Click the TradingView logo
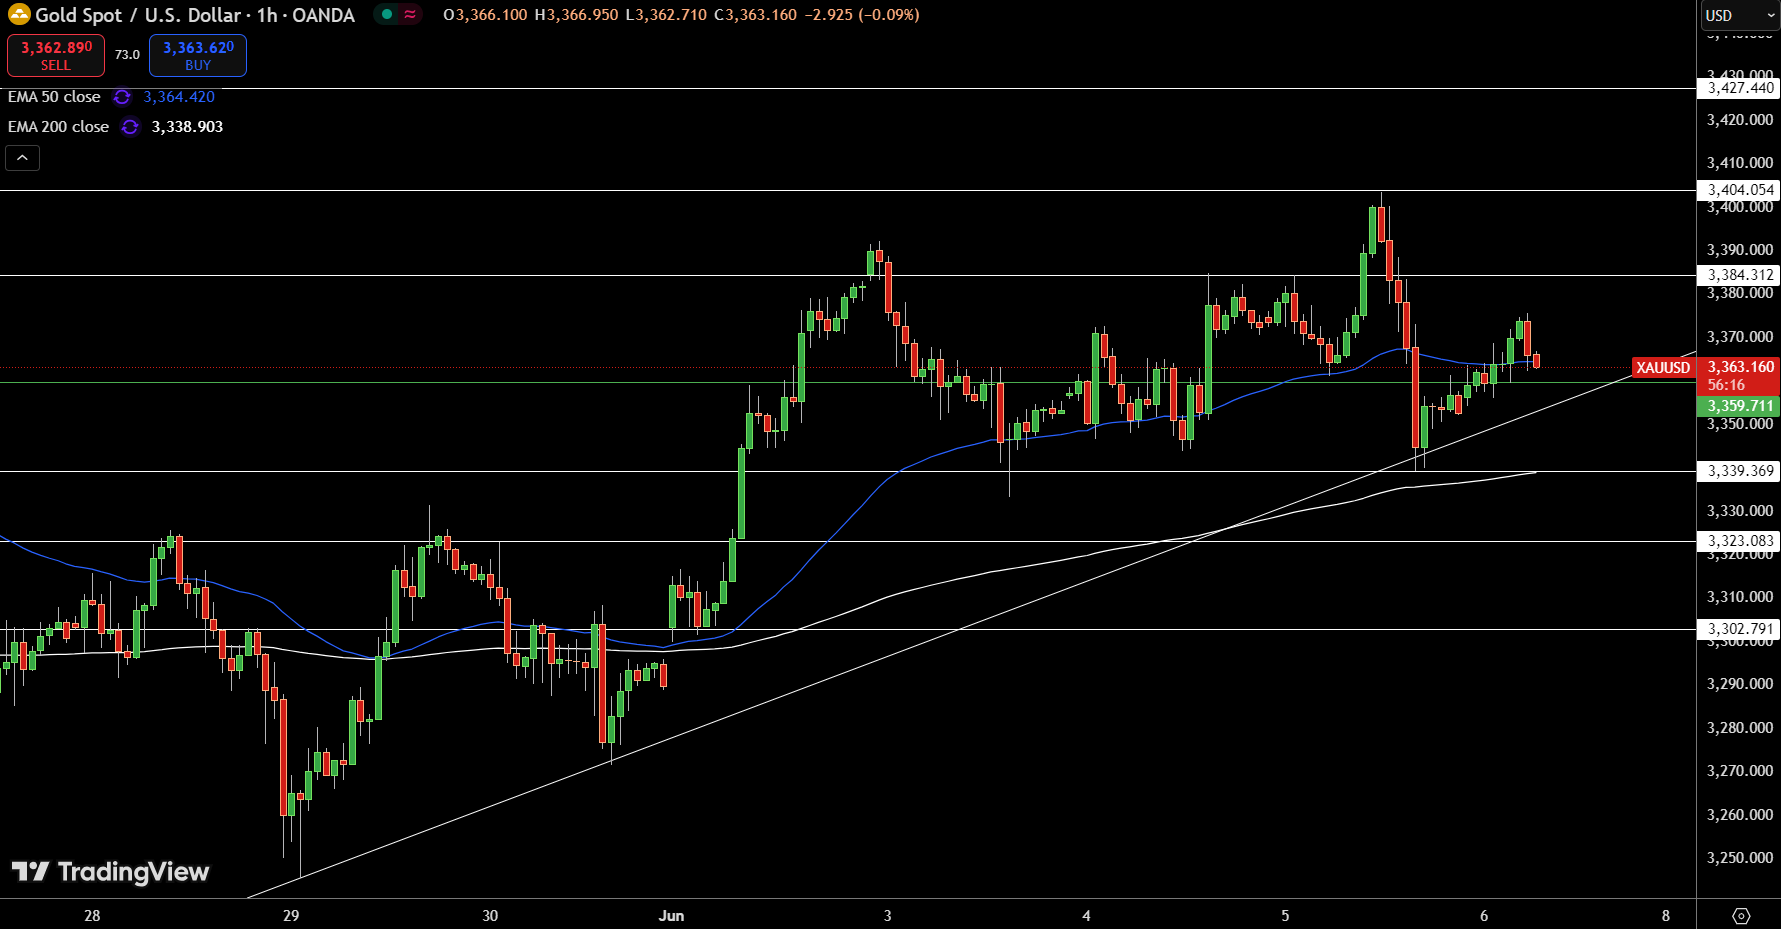 (111, 872)
